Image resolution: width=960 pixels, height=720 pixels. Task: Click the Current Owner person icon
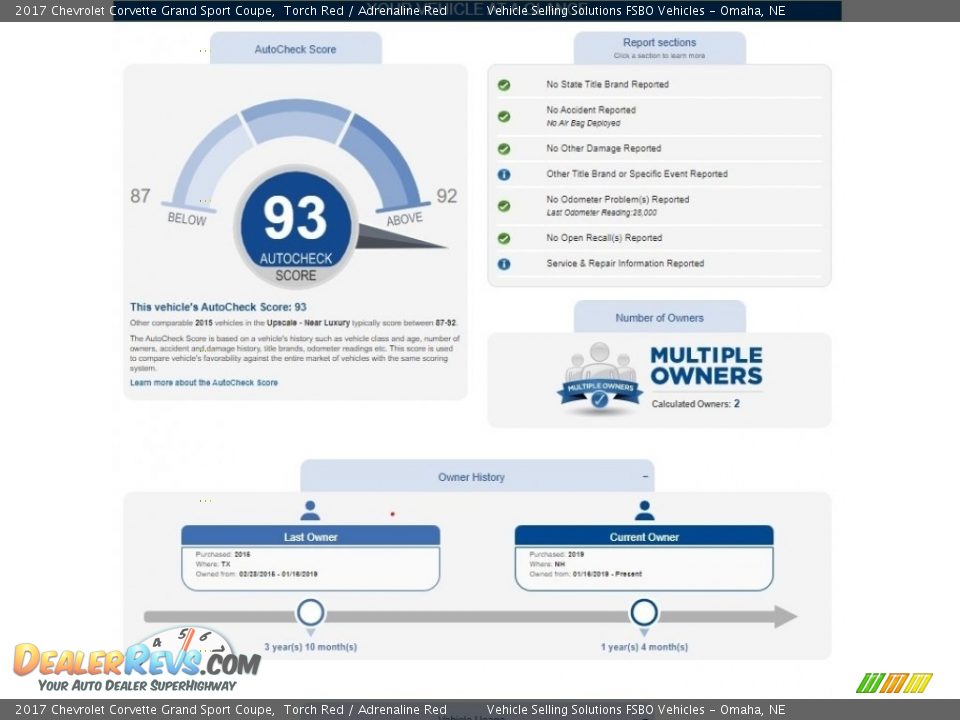644,510
